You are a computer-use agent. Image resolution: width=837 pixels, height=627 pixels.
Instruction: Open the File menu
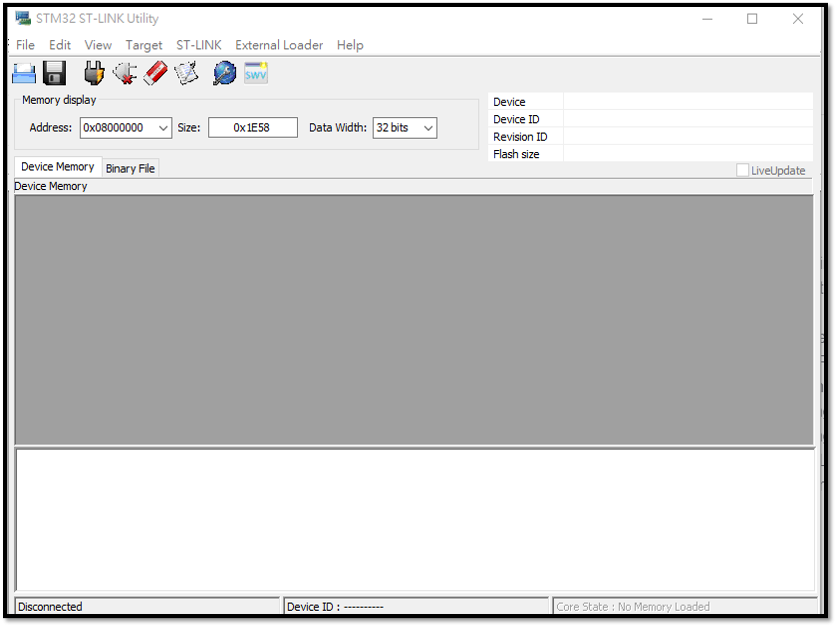coord(25,45)
